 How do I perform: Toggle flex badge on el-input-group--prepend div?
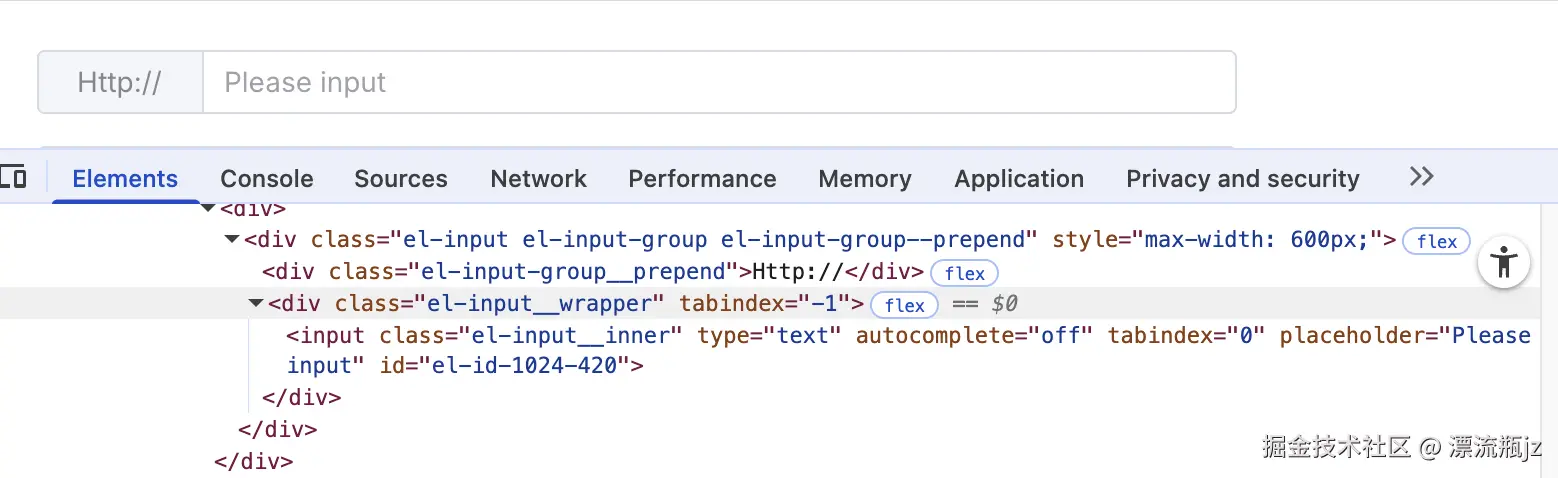pos(1436,241)
